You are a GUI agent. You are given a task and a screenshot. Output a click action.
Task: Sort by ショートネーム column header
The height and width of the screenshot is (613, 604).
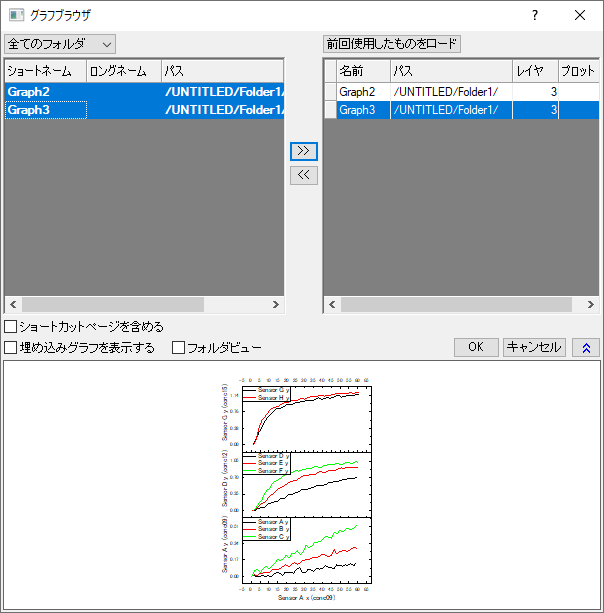[45, 71]
